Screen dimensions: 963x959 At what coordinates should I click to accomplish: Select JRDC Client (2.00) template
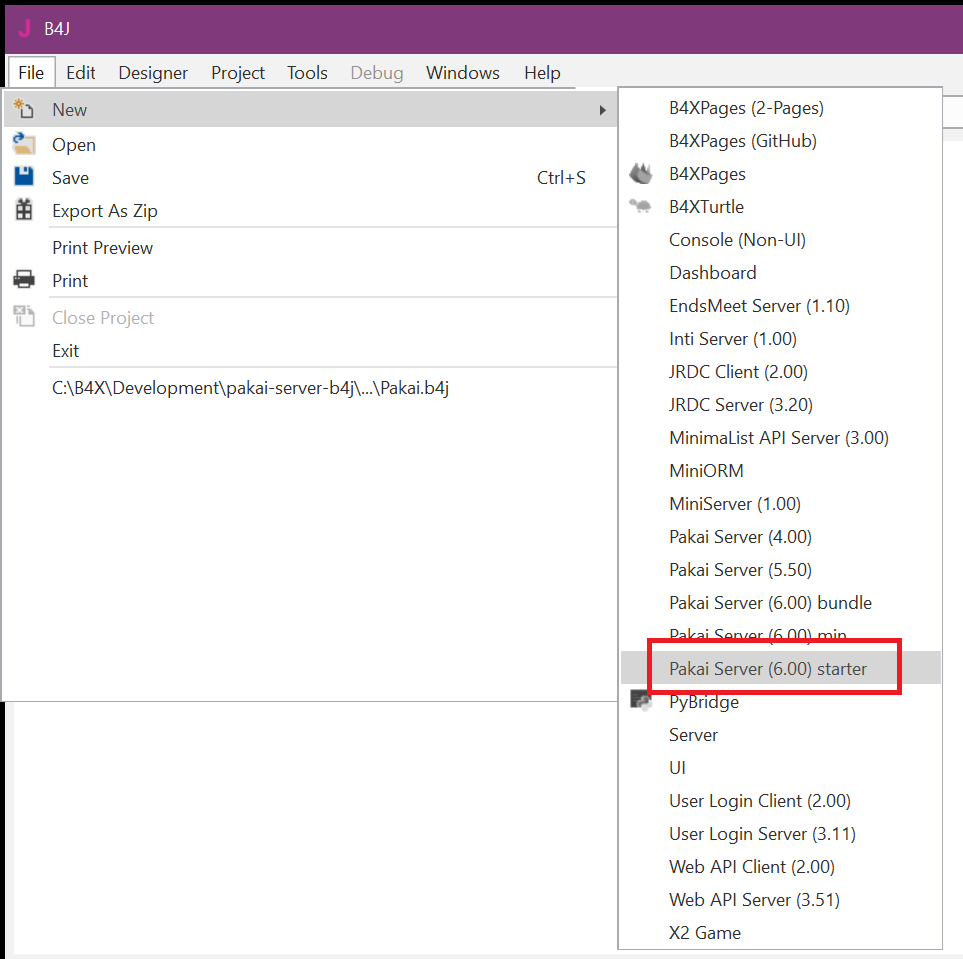click(x=781, y=372)
